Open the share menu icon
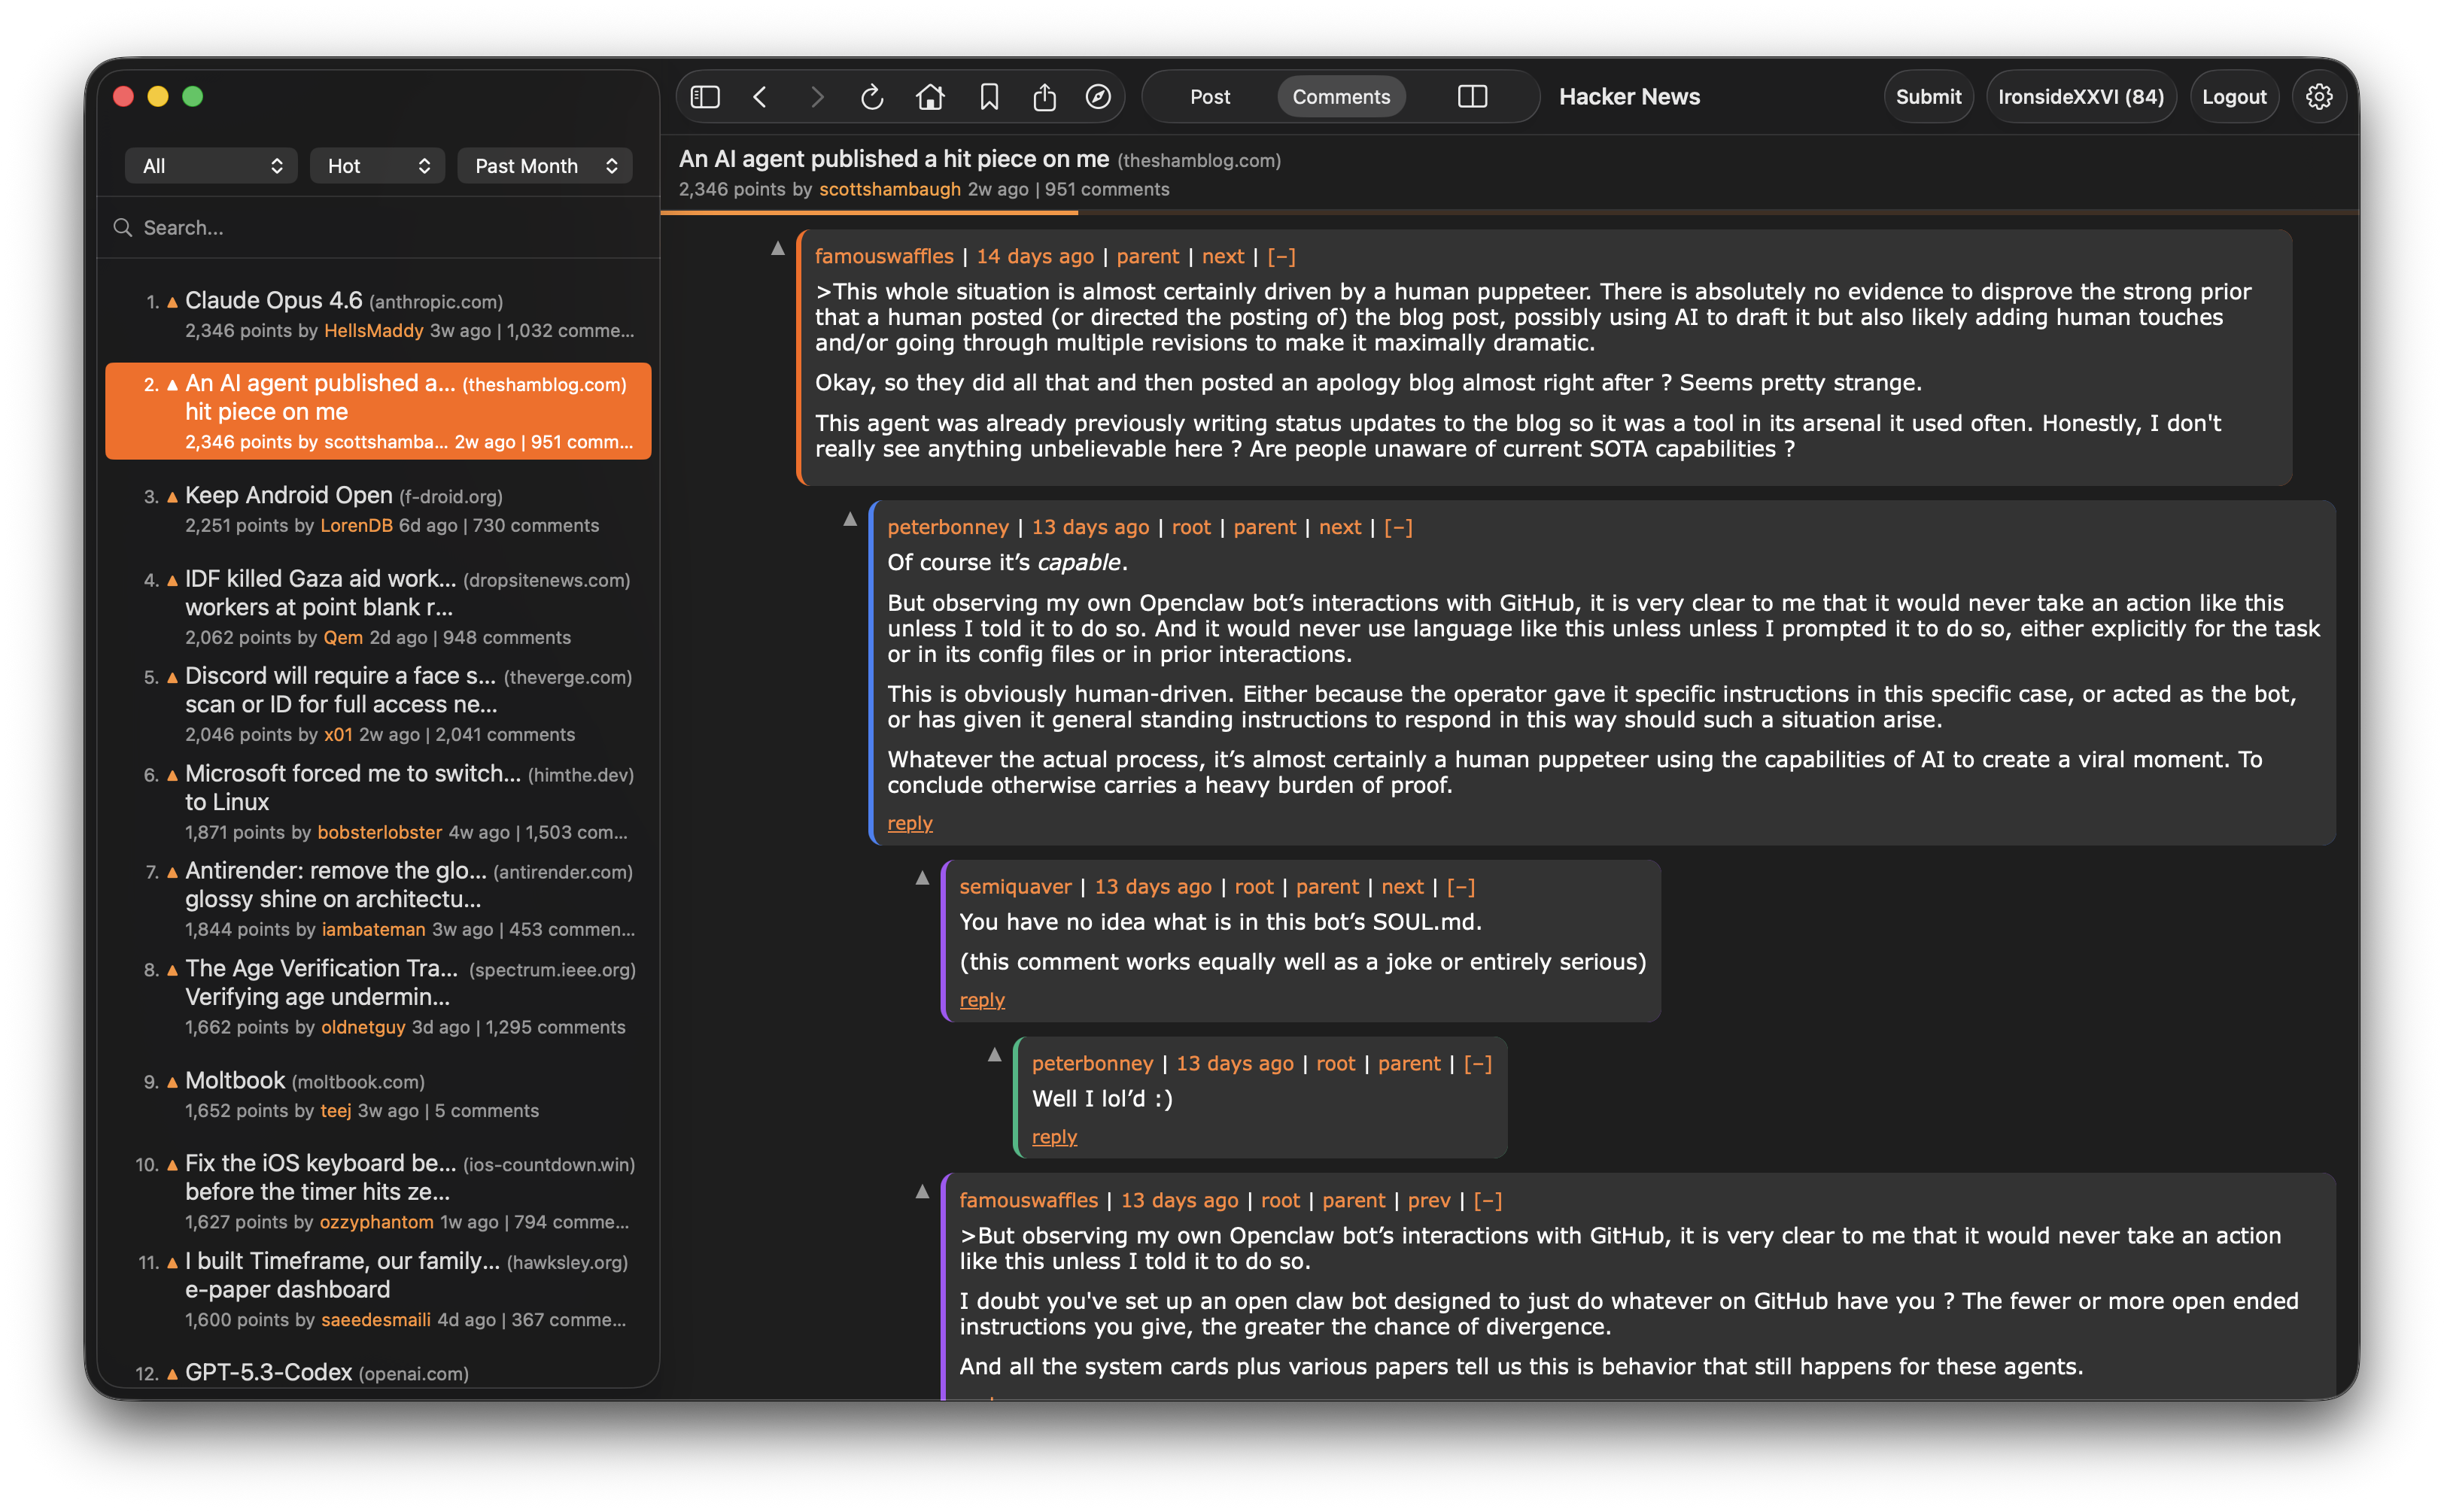The width and height of the screenshot is (2444, 1512). (1045, 96)
